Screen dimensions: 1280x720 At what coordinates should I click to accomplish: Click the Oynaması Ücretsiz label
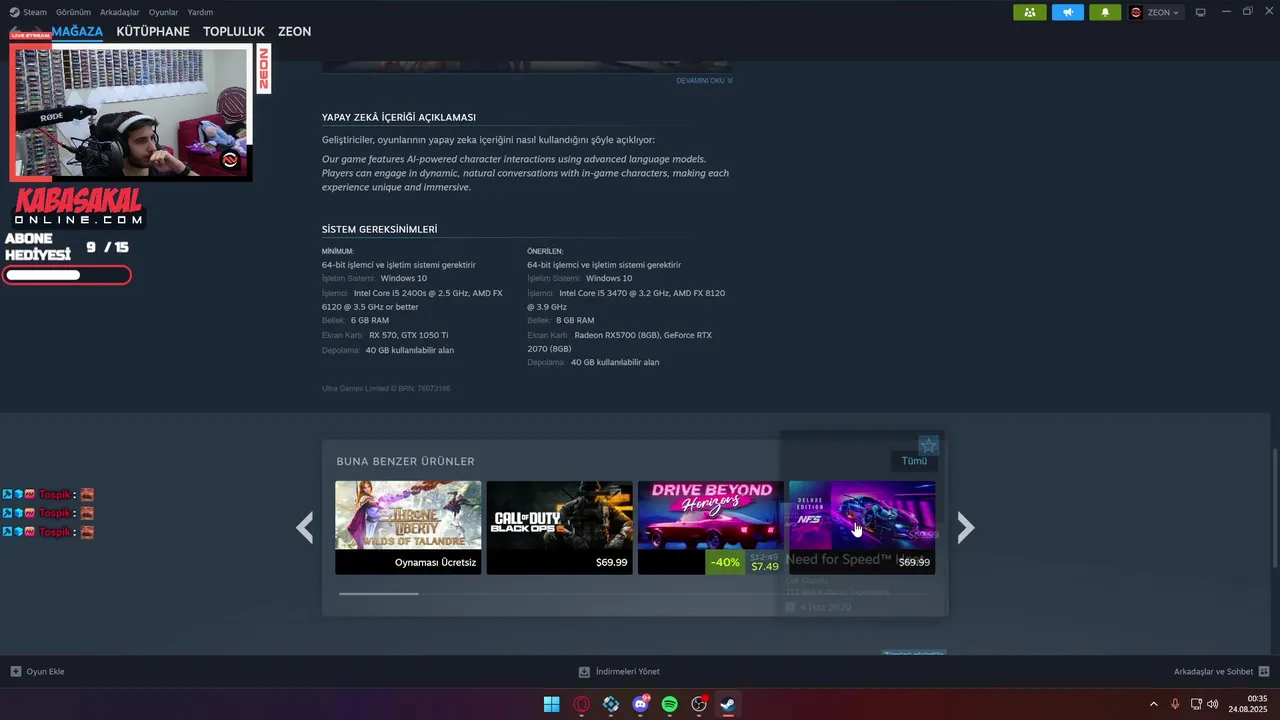pyautogui.click(x=436, y=563)
